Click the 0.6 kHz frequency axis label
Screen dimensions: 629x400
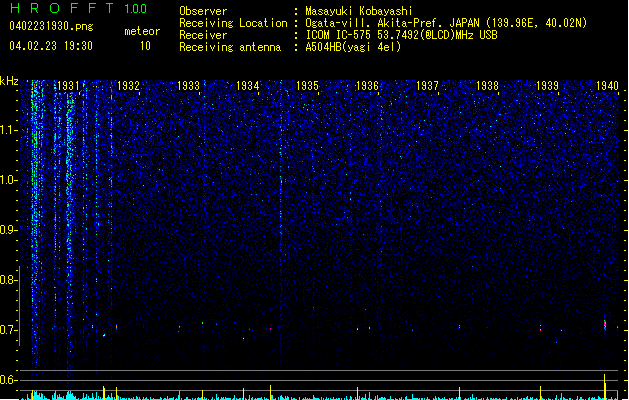click(8, 380)
